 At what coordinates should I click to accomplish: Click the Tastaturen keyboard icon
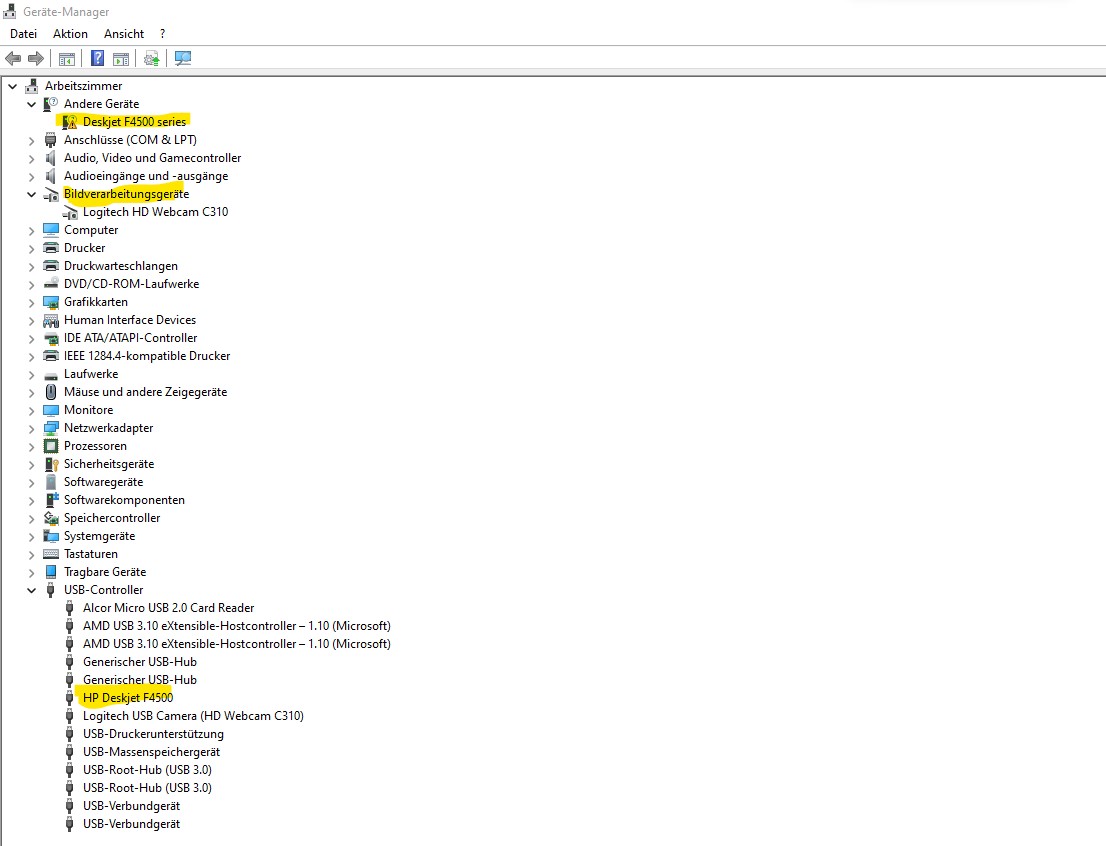(51, 554)
